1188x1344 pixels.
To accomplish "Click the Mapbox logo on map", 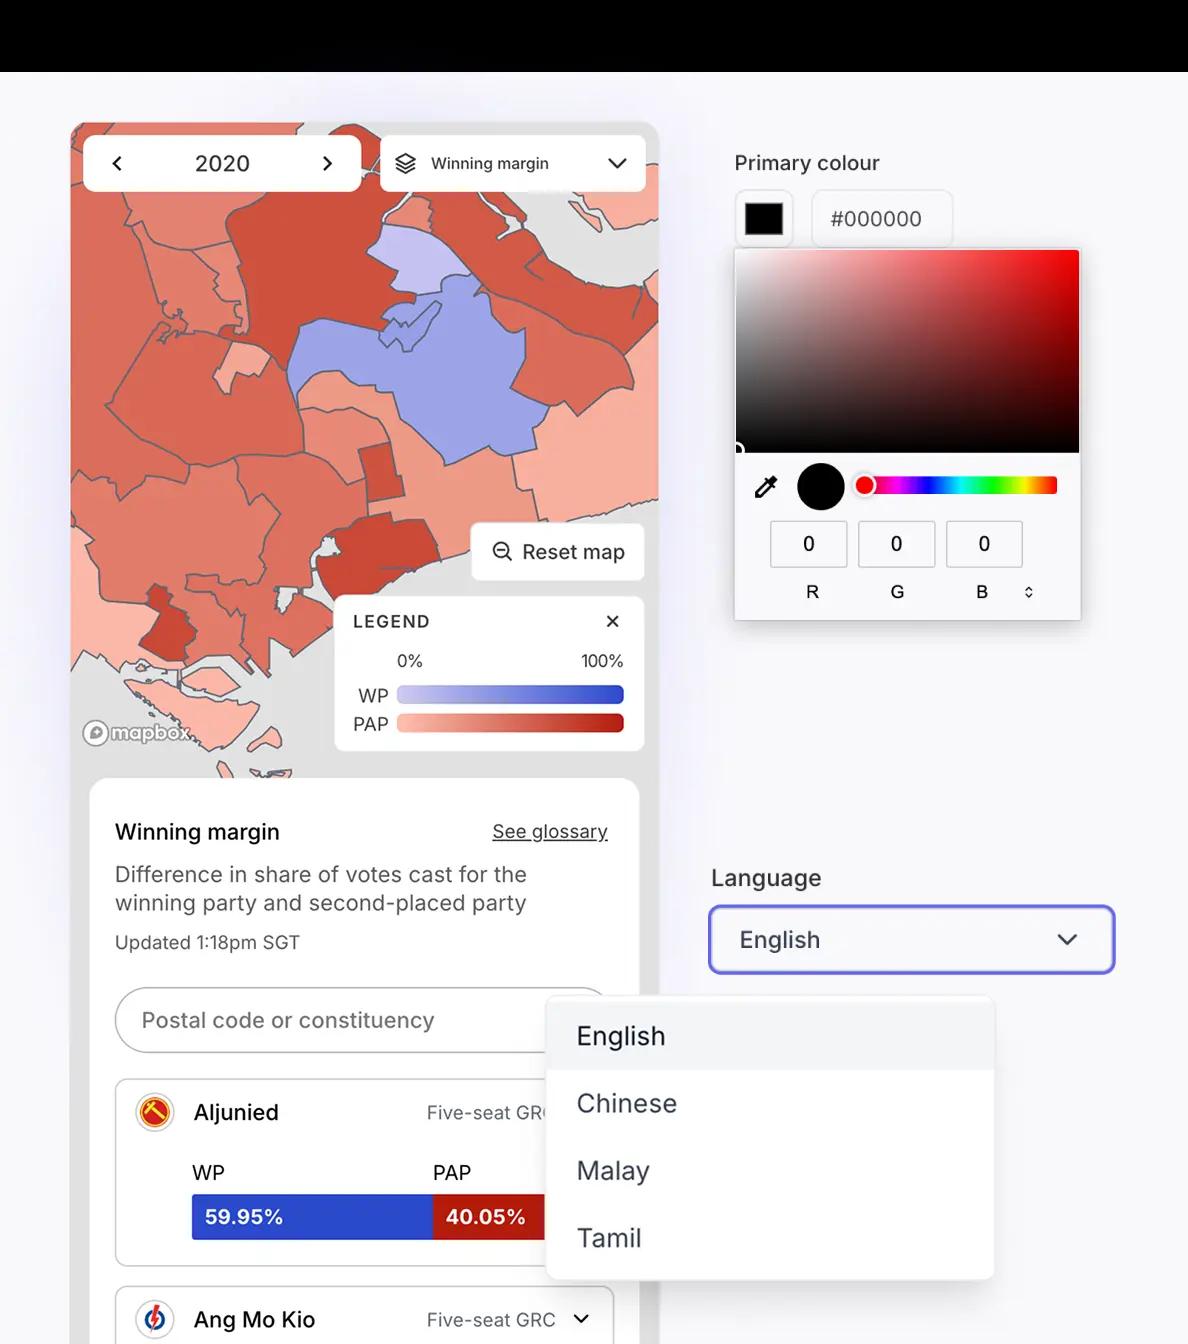I will click(137, 733).
